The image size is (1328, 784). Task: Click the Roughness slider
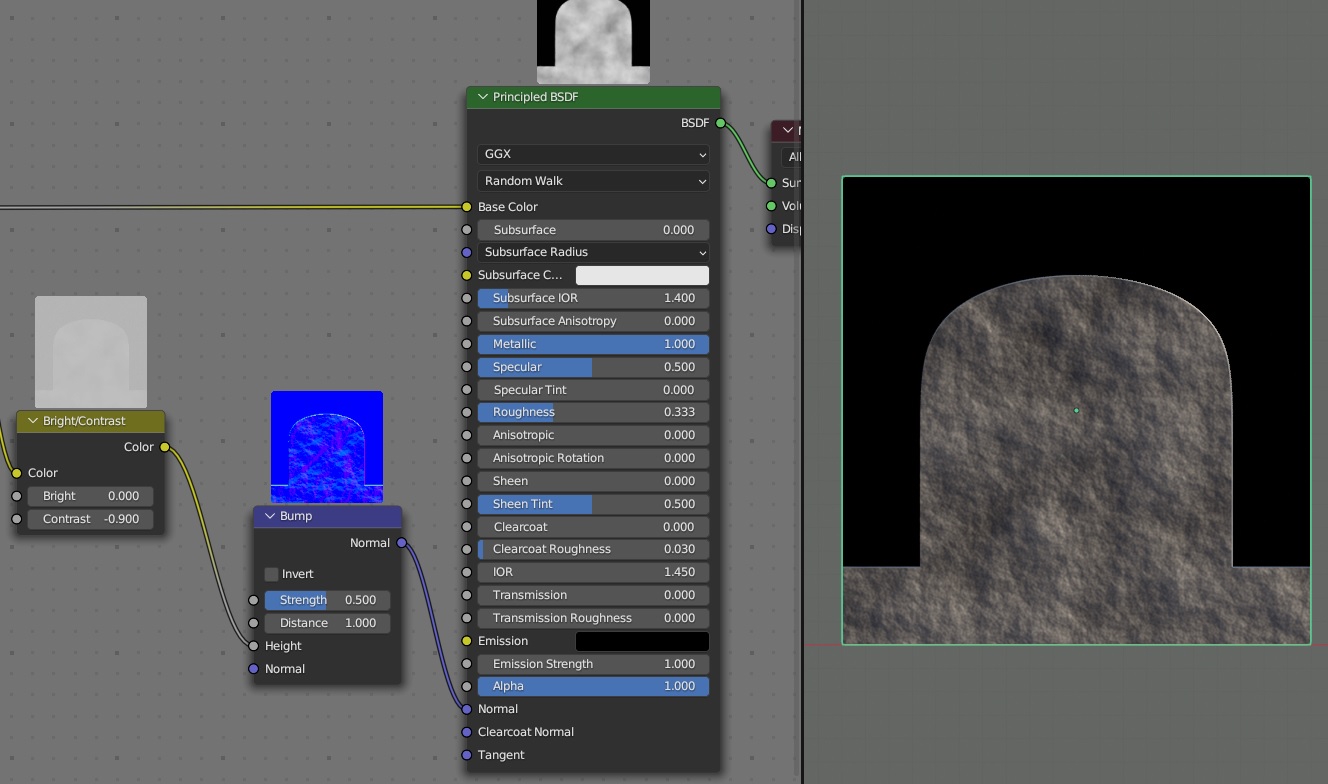pyautogui.click(x=593, y=412)
